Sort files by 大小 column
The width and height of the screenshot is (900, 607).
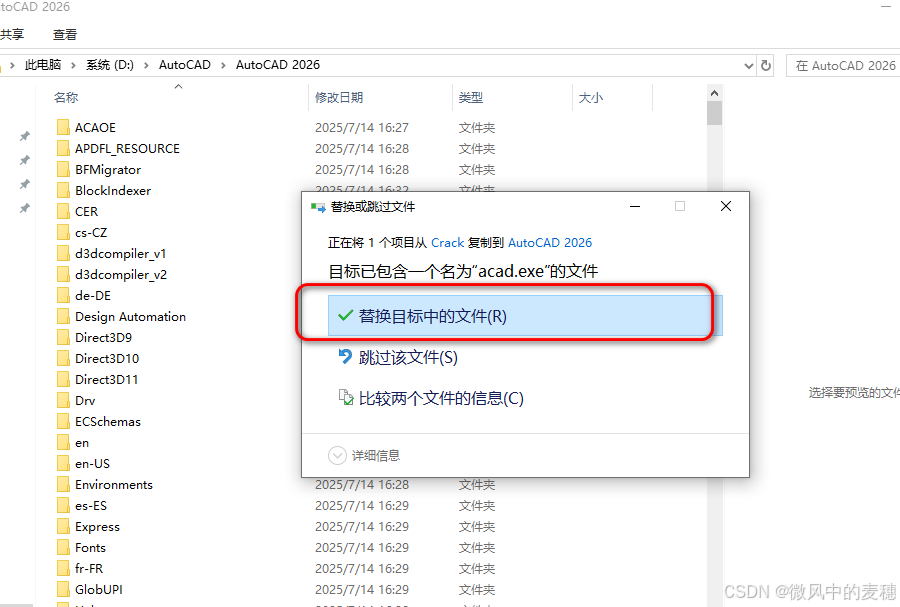click(591, 98)
